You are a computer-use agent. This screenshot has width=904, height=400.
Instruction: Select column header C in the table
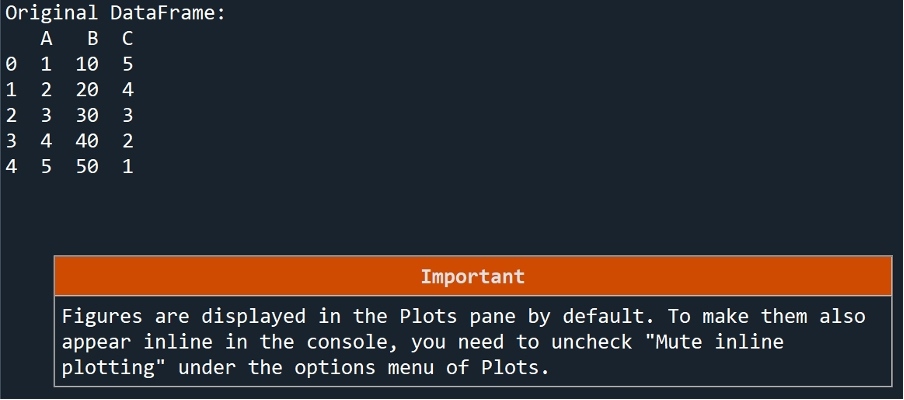click(x=127, y=39)
